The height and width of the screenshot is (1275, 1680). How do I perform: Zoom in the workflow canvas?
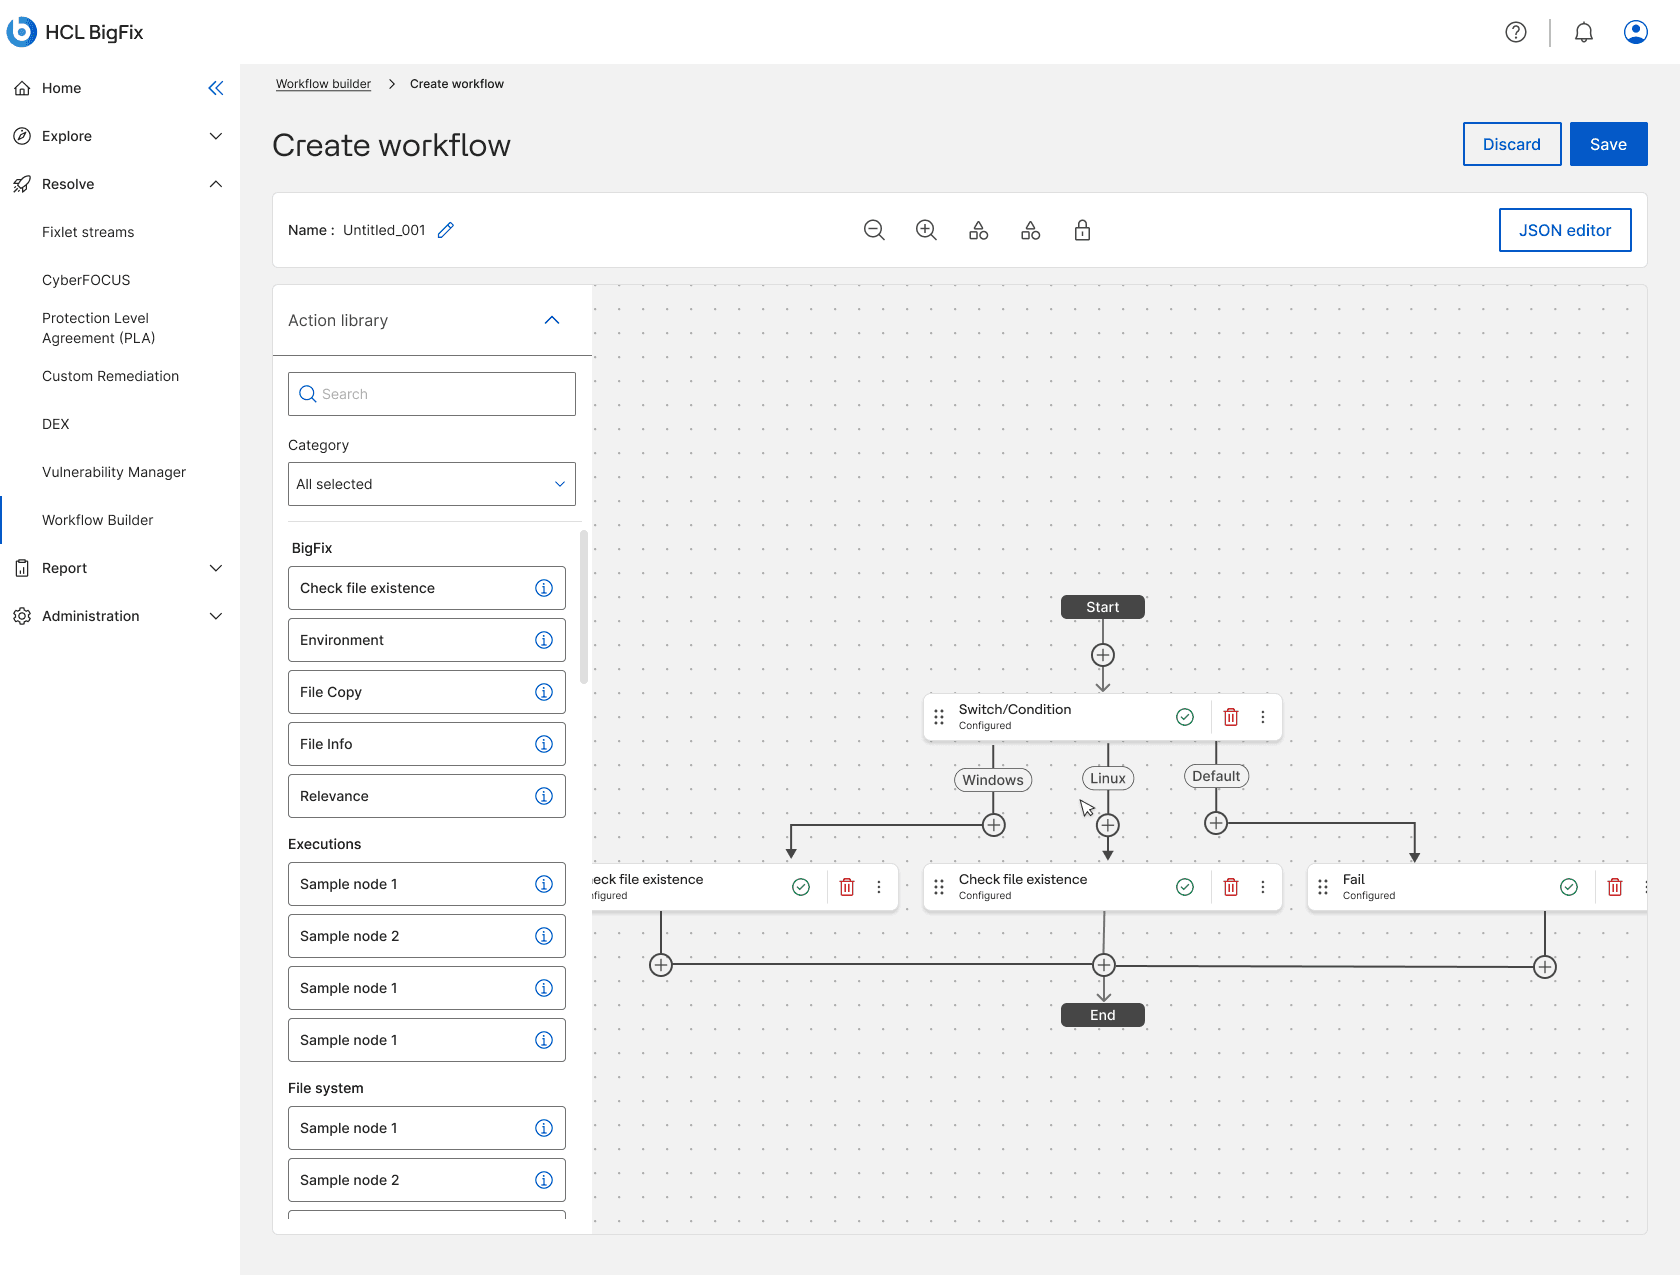pyautogui.click(x=926, y=230)
